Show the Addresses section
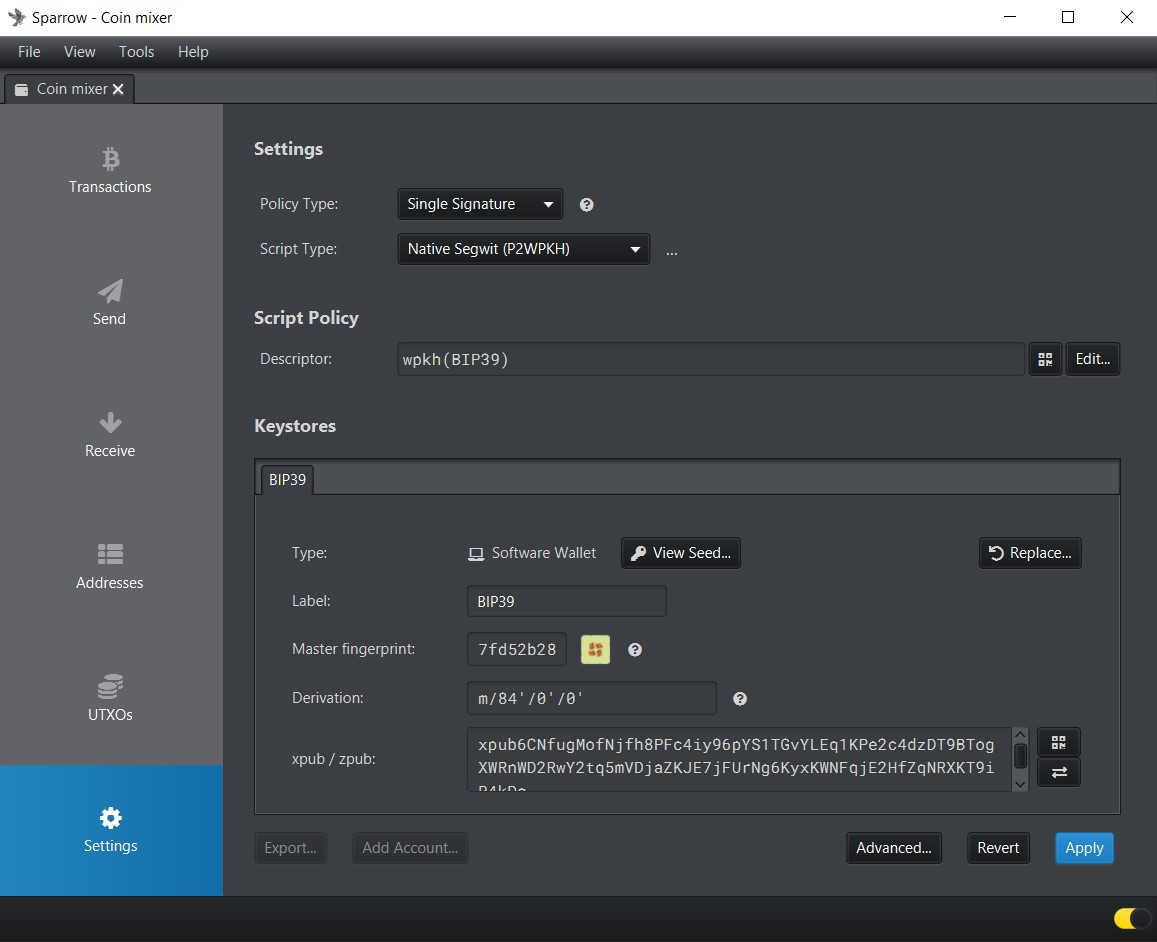1157x942 pixels. tap(110, 566)
